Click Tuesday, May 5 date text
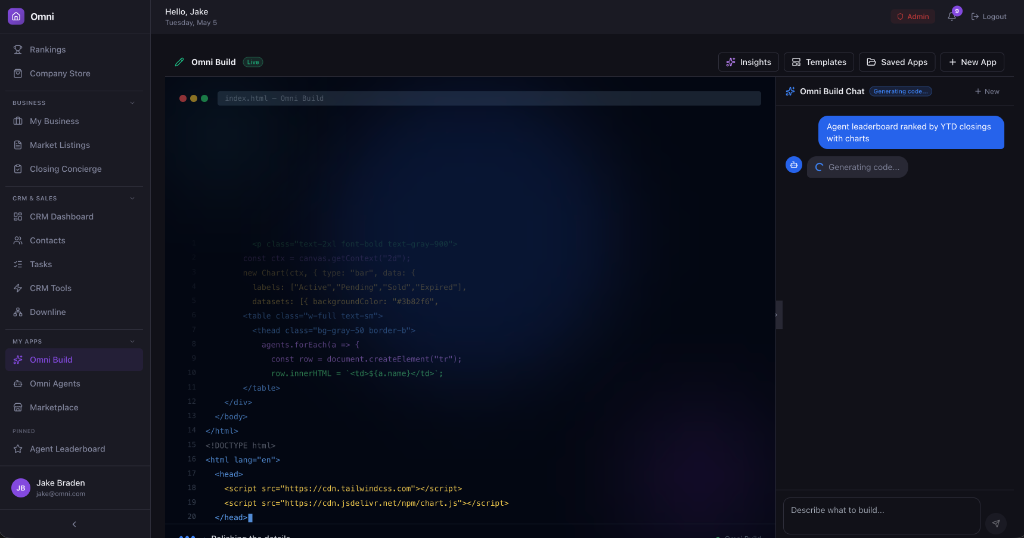The height and width of the screenshot is (538, 1024). click(191, 23)
